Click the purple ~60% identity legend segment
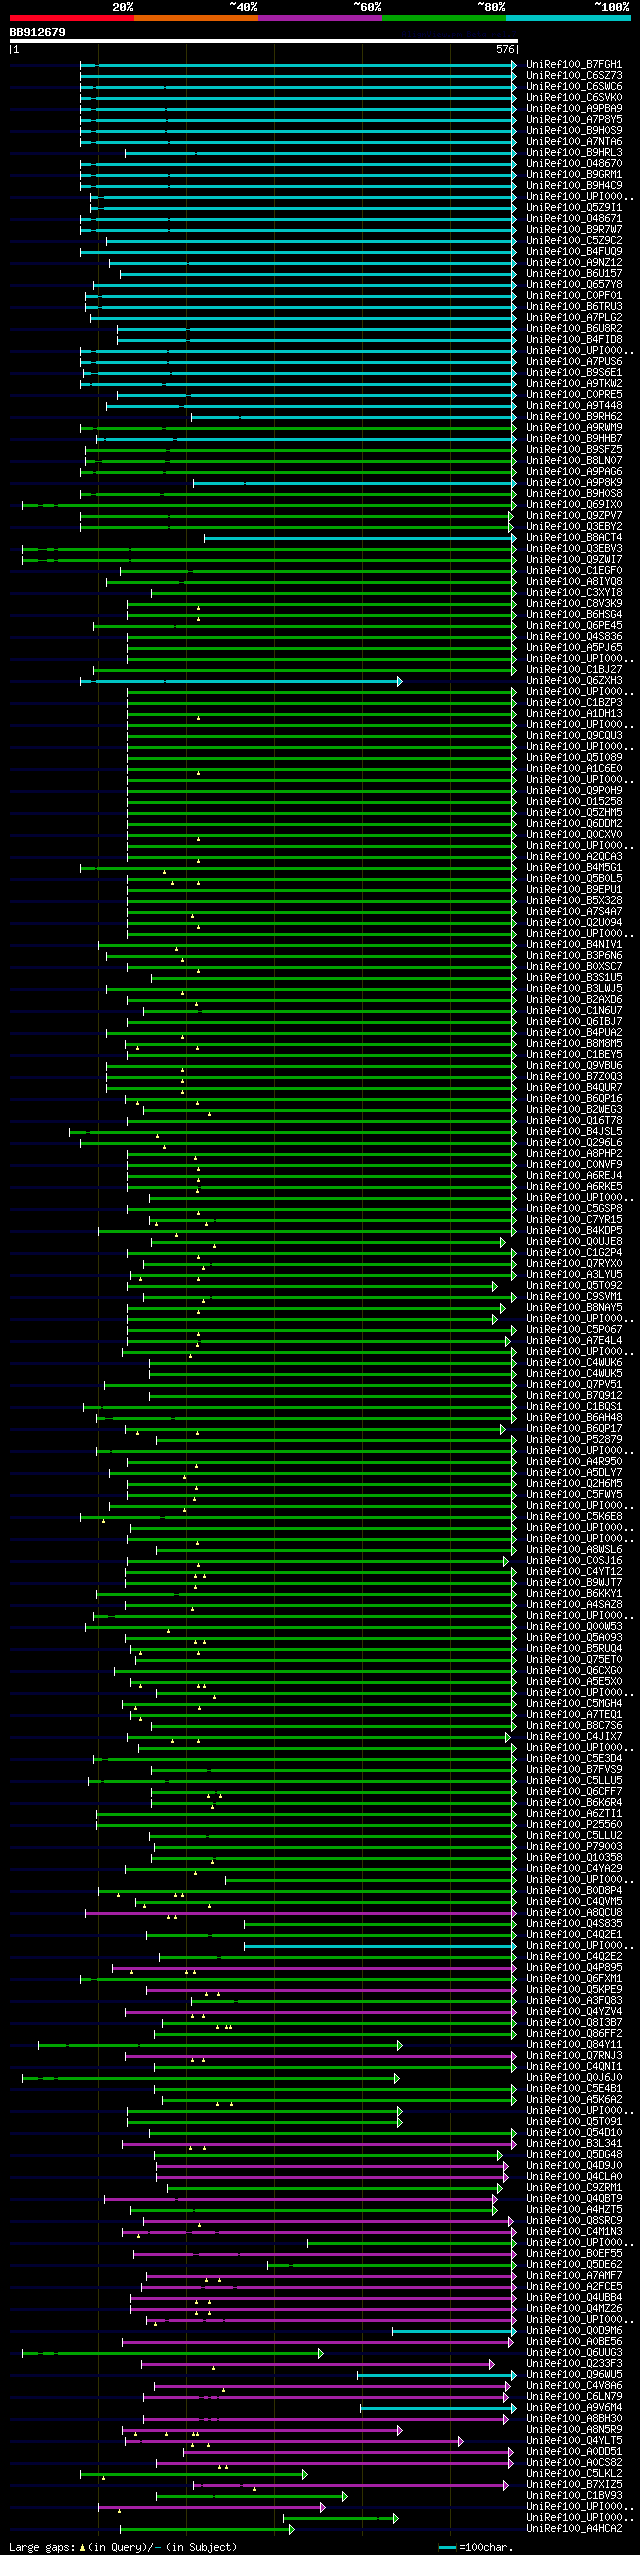 pos(320,18)
